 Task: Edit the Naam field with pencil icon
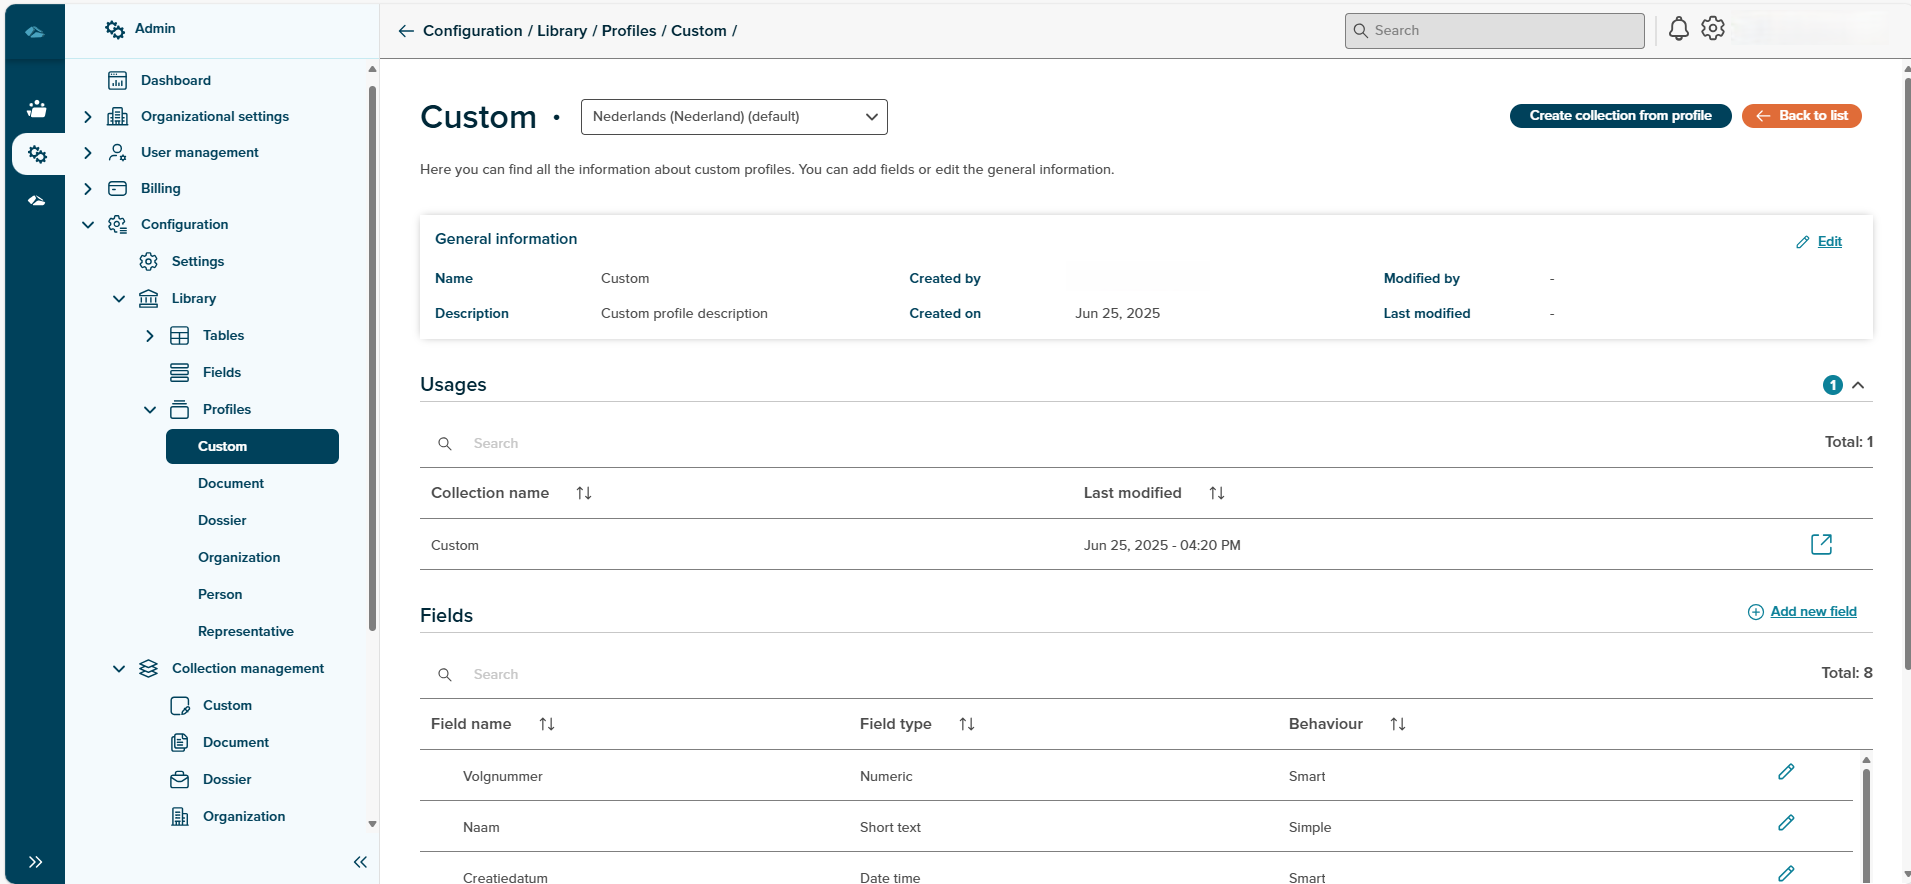(x=1786, y=823)
